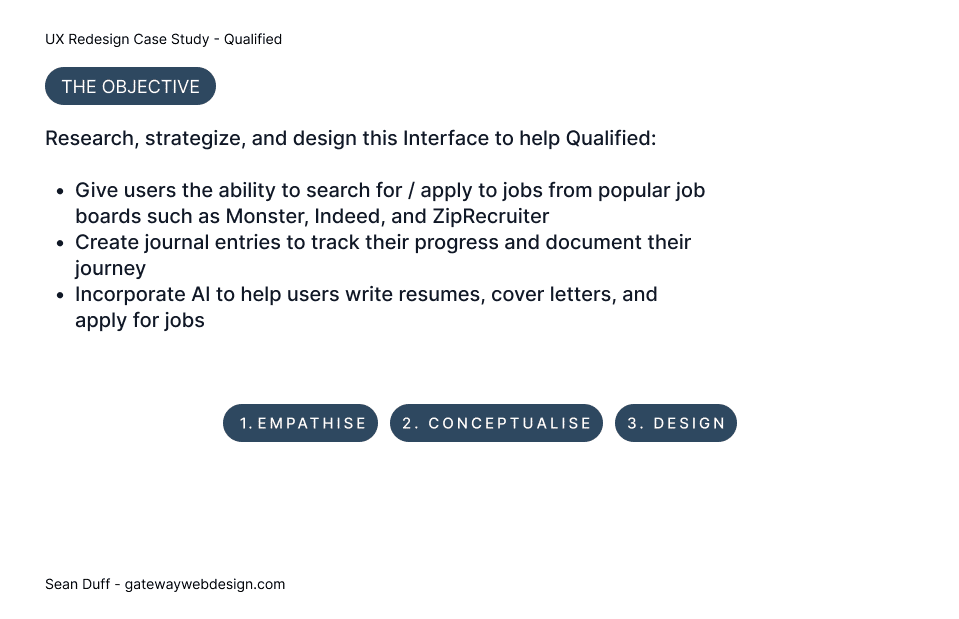Click the standalone word 'journey'

pos(111,269)
